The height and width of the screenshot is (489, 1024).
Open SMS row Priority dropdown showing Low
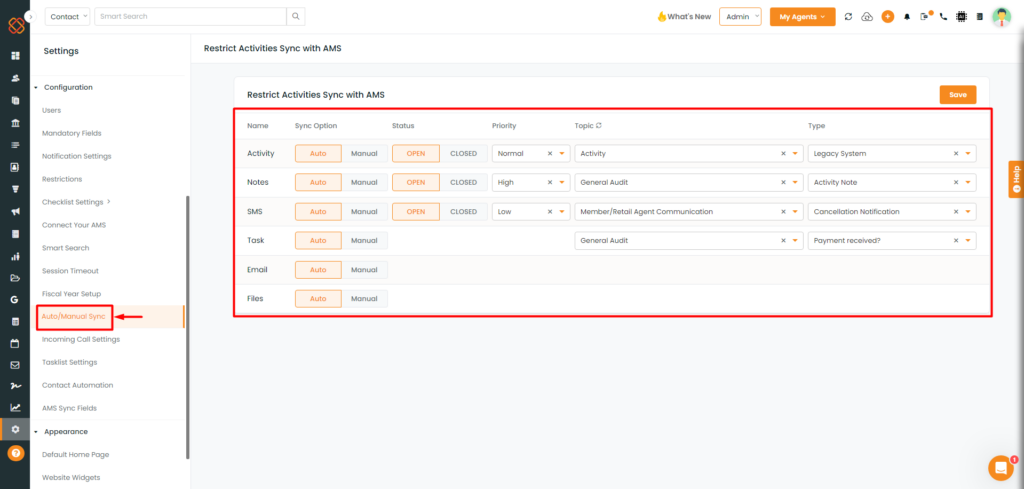[531, 212]
